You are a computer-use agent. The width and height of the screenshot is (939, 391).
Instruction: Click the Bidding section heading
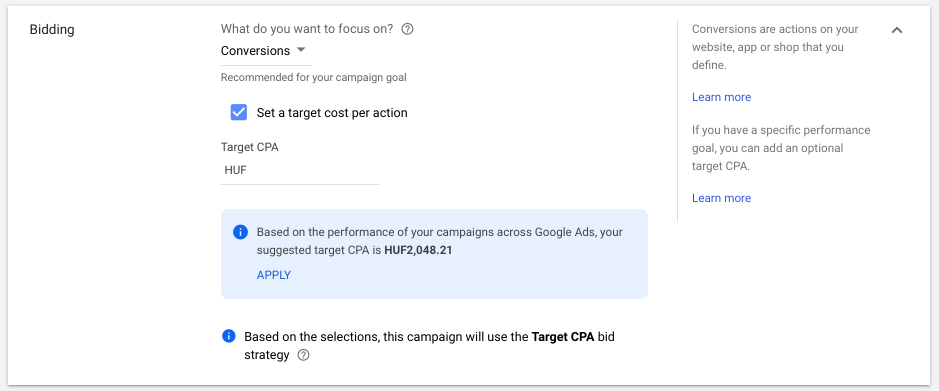point(52,29)
